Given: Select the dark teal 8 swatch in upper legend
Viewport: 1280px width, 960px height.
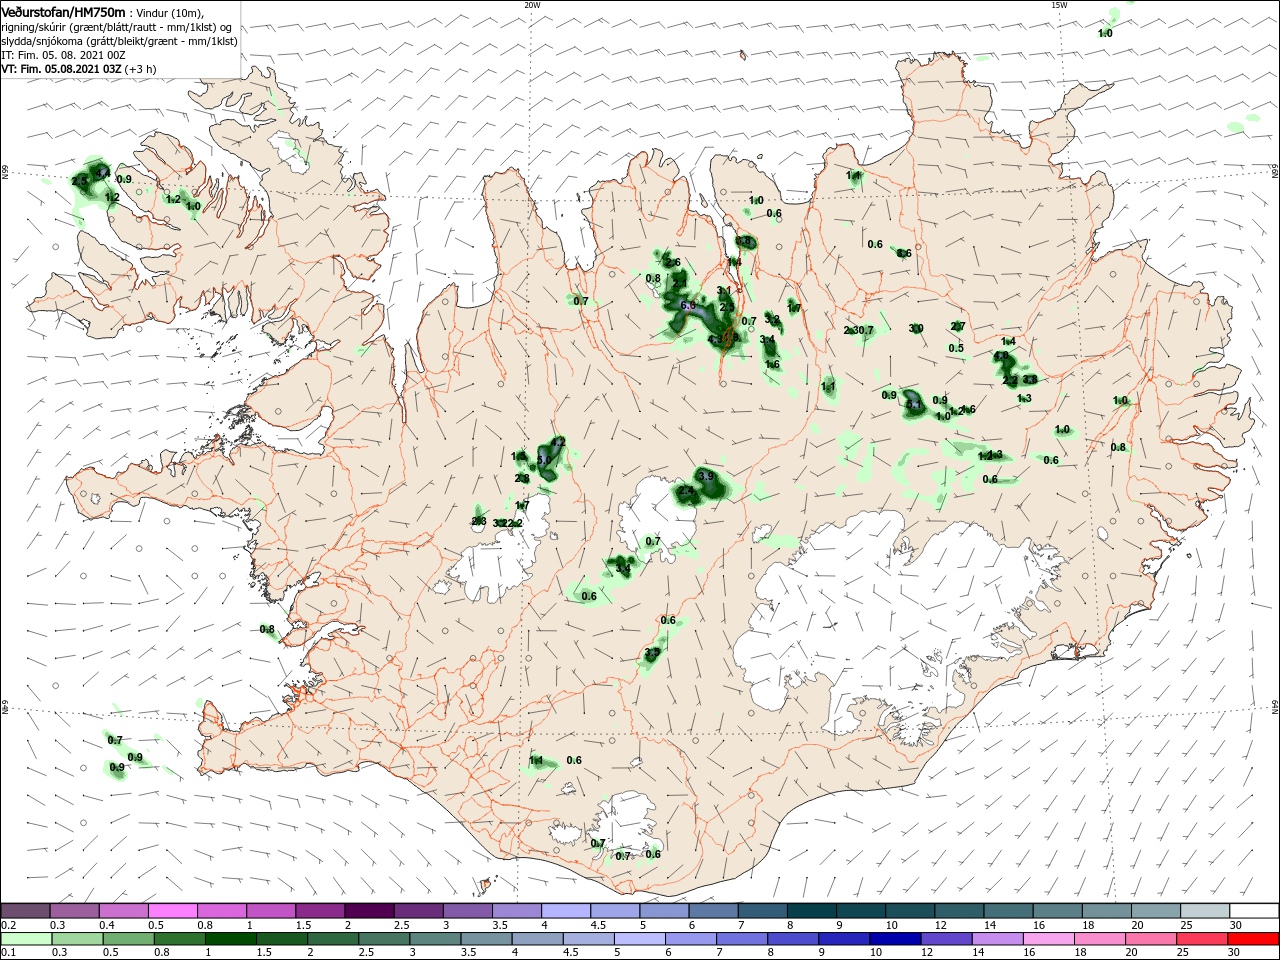Looking at the screenshot, I should click(811, 910).
